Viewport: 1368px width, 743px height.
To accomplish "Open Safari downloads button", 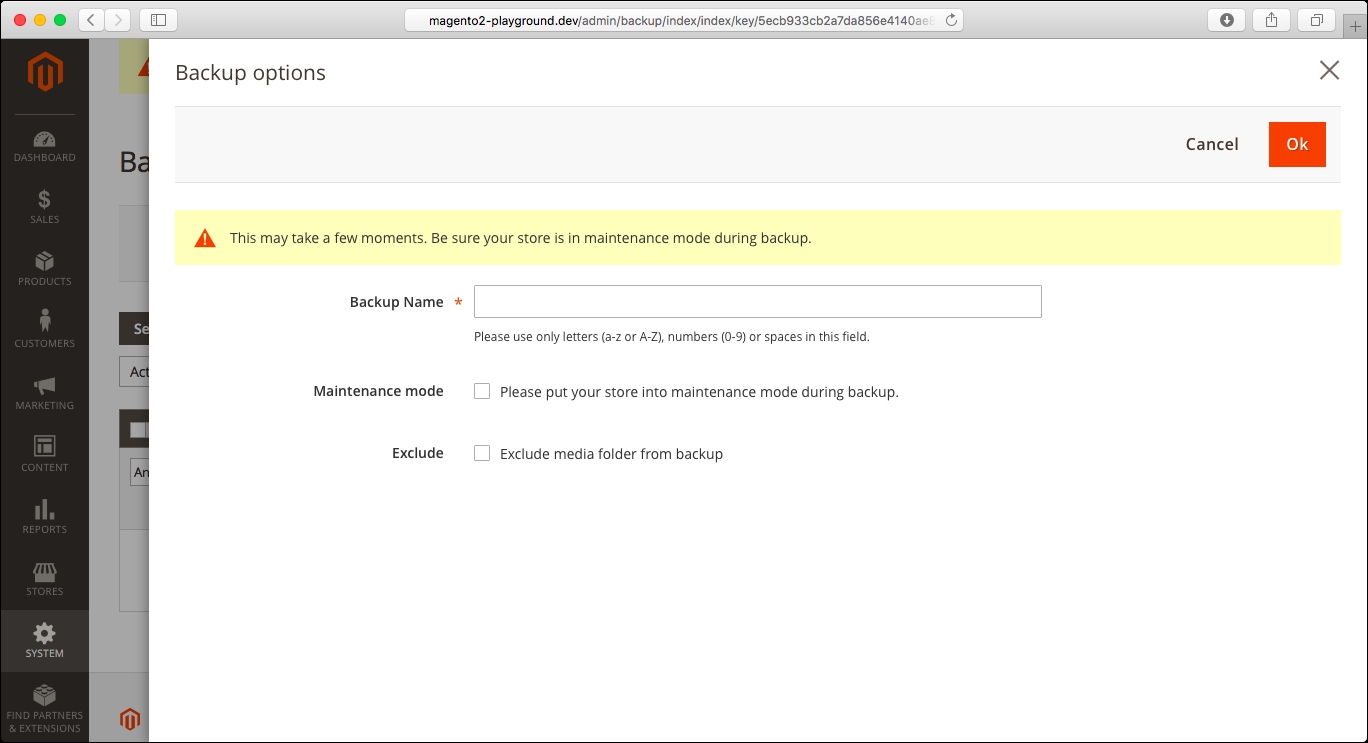I will pos(1227,20).
